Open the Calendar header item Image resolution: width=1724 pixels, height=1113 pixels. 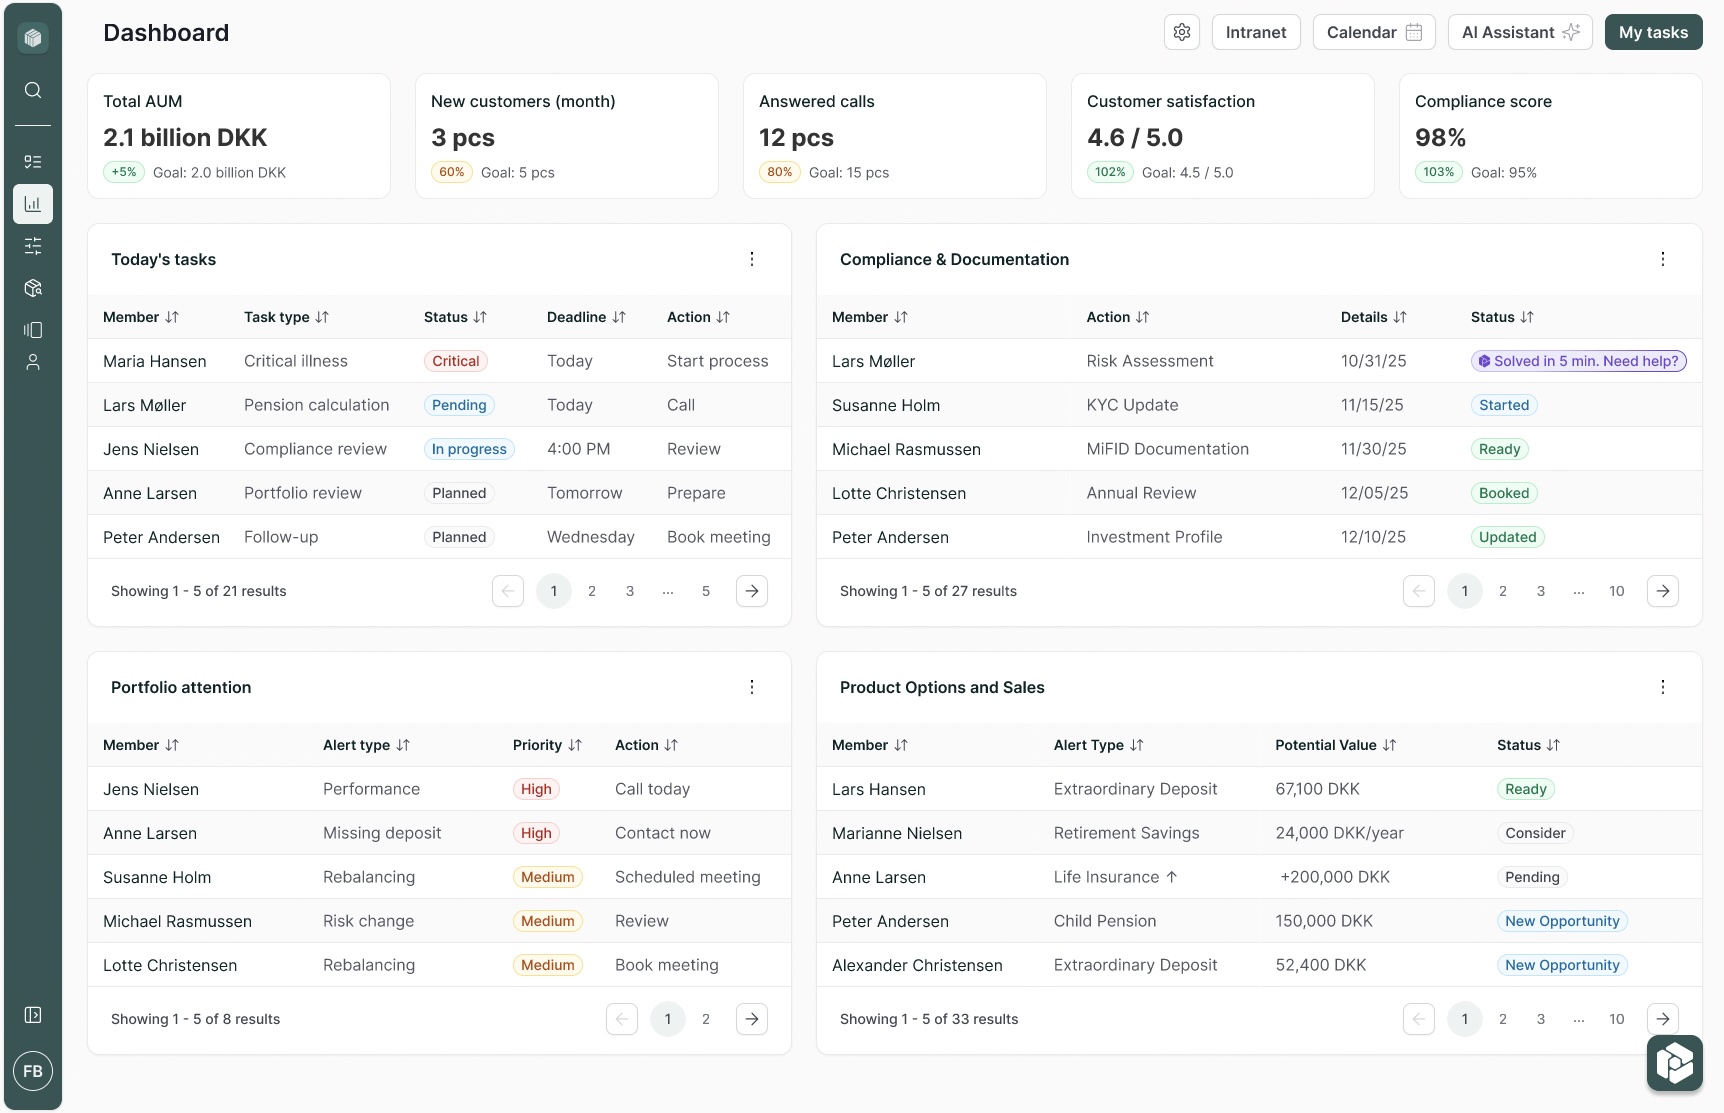1373,32
